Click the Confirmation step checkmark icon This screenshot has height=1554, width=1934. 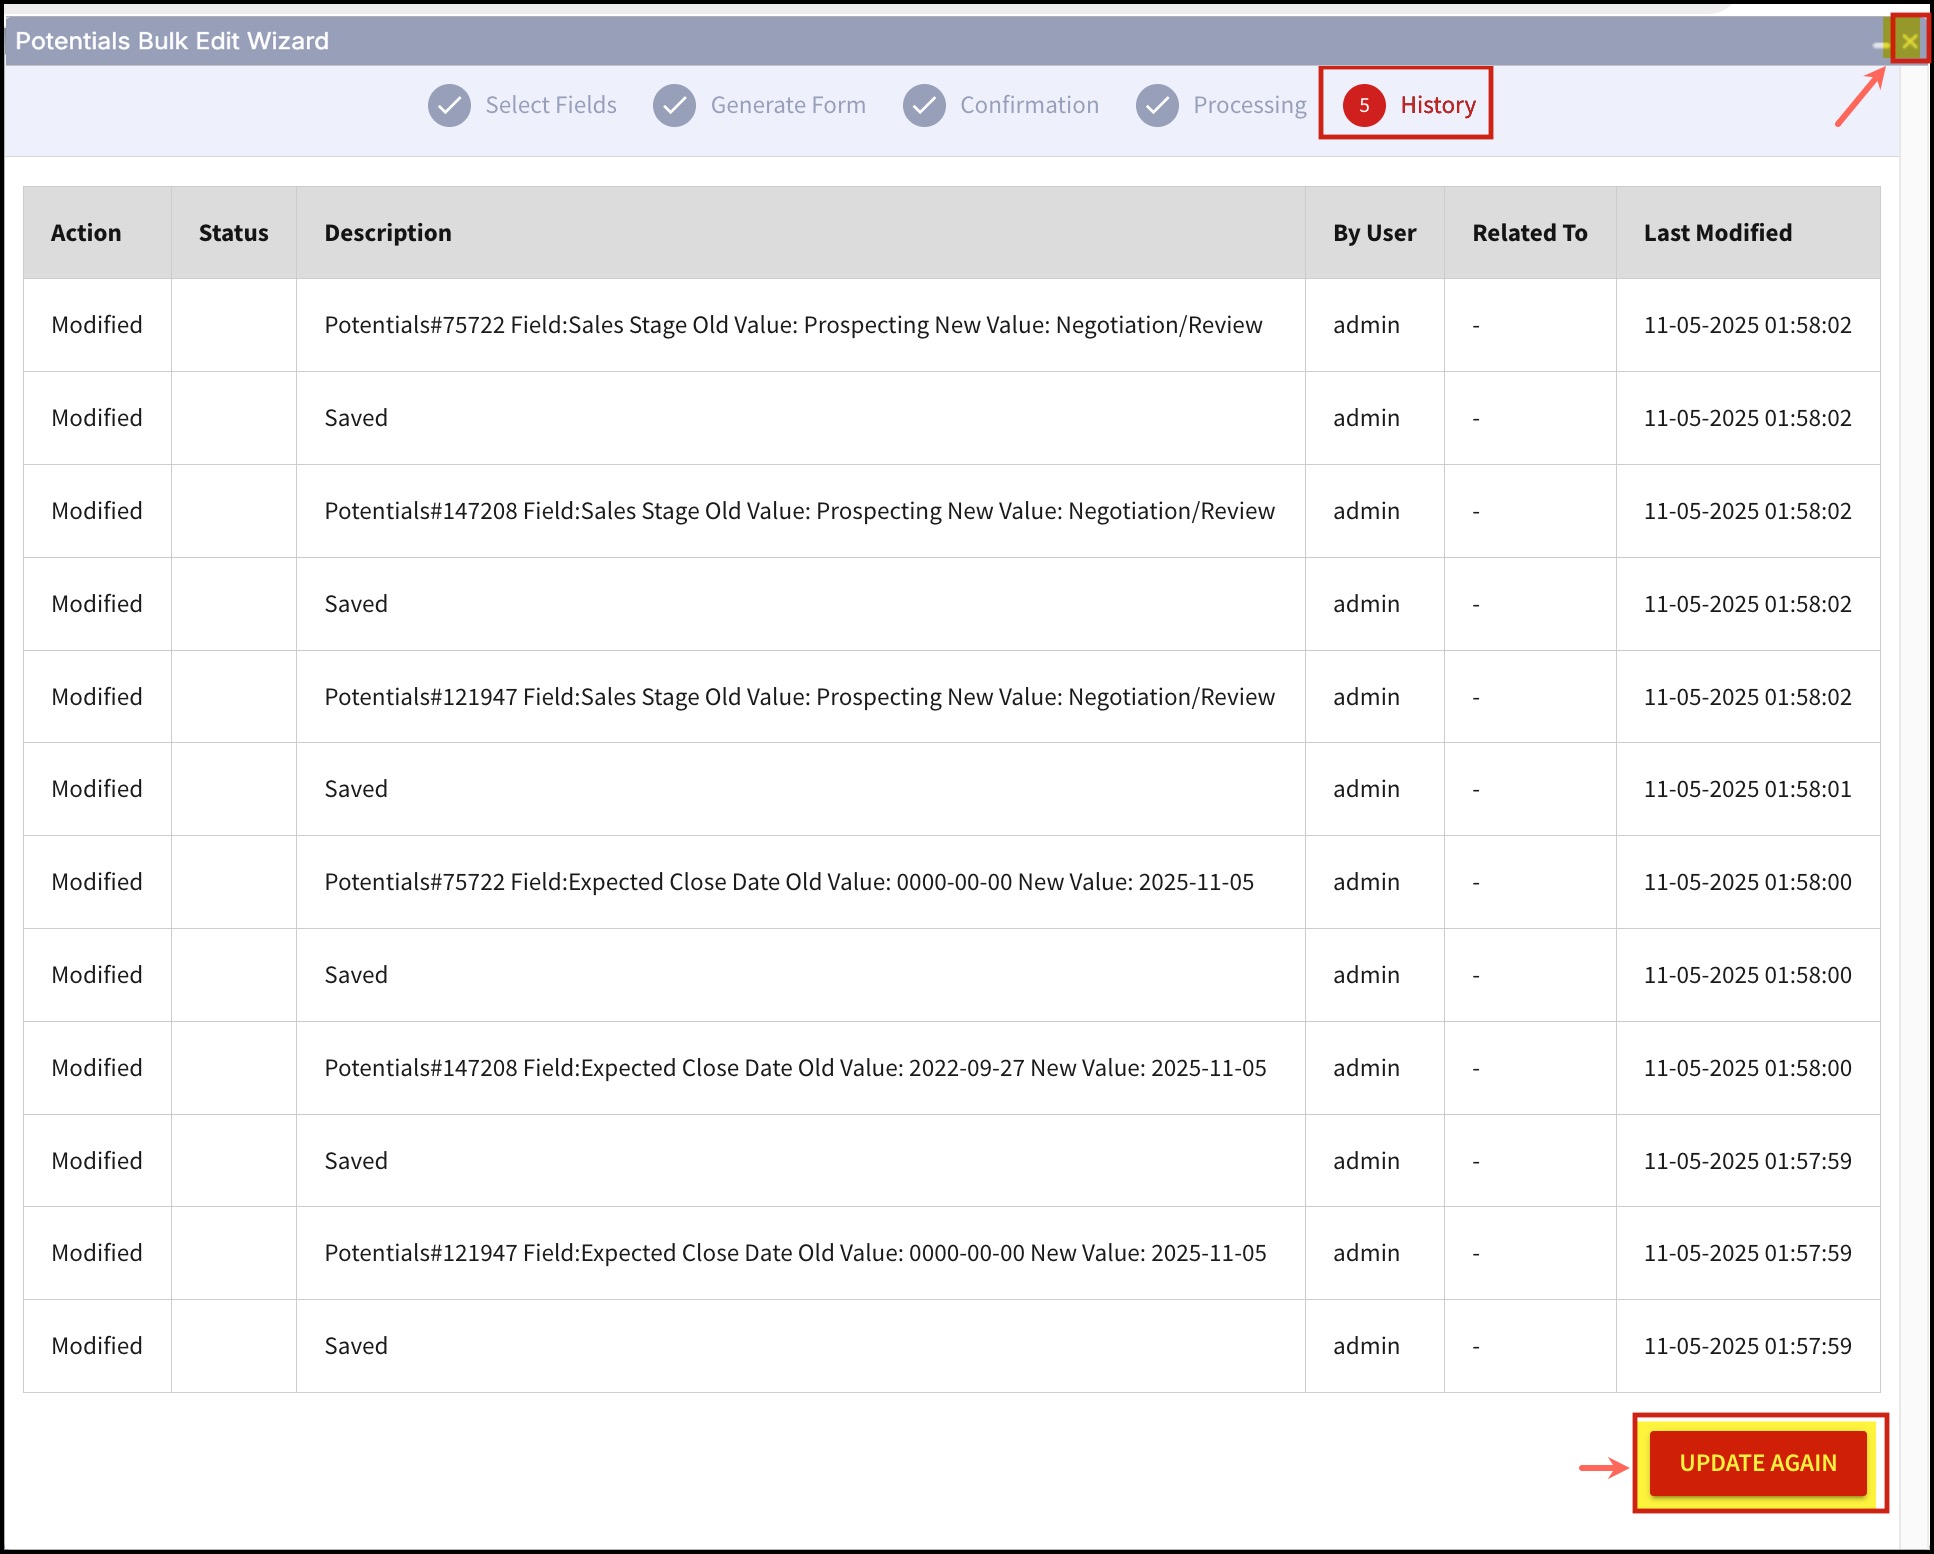click(x=924, y=105)
